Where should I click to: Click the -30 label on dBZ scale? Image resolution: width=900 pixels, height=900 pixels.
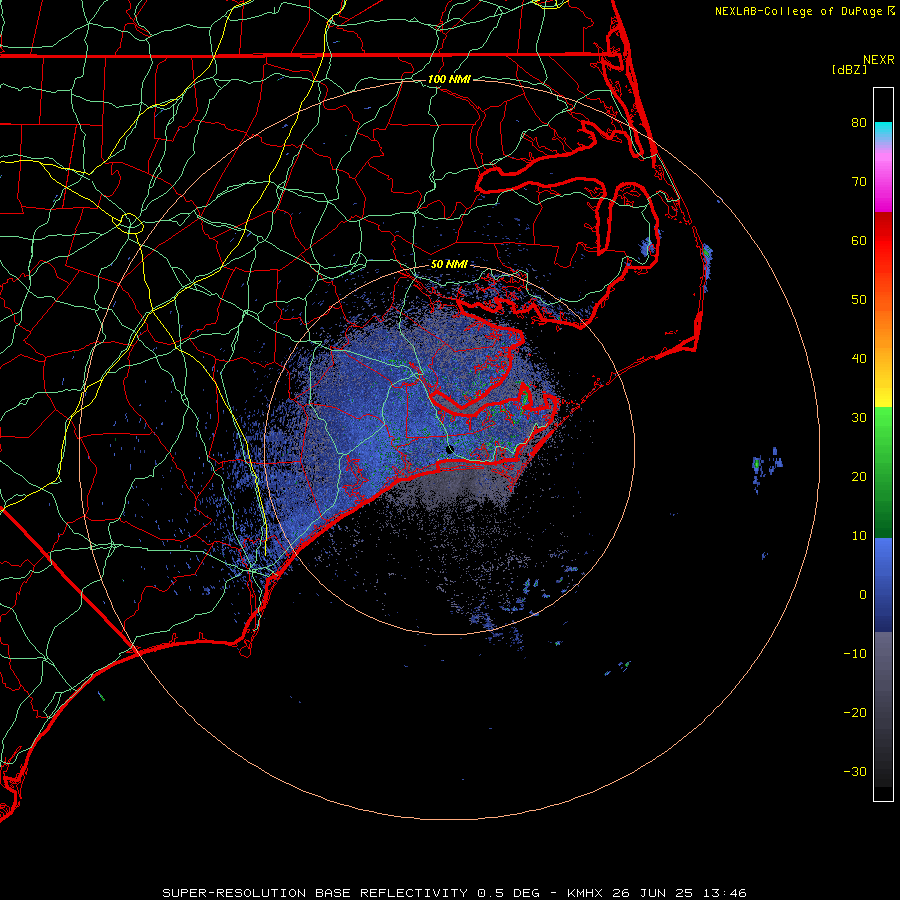pyautogui.click(x=855, y=772)
